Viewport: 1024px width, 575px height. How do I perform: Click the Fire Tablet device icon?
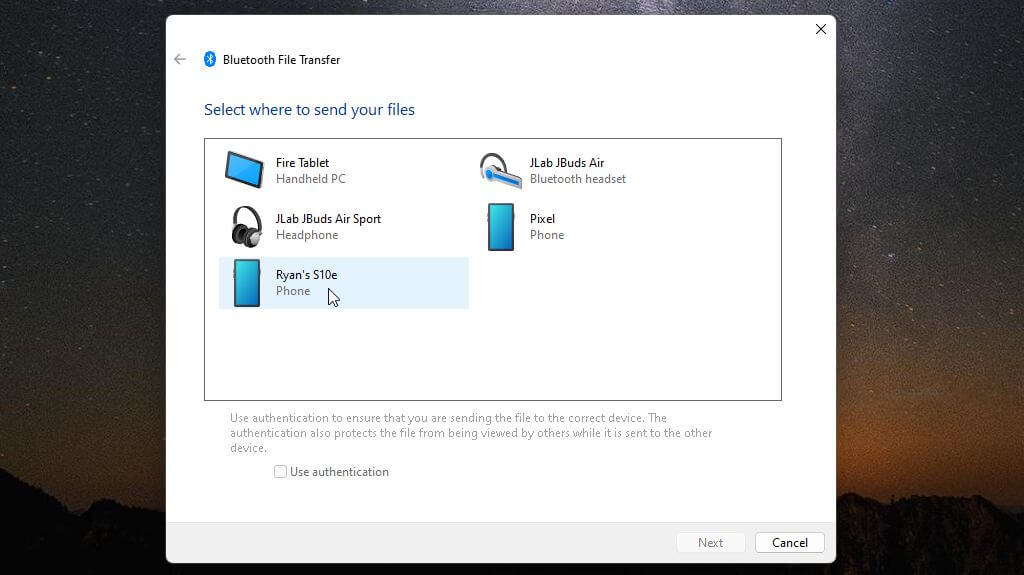pyautogui.click(x=244, y=170)
